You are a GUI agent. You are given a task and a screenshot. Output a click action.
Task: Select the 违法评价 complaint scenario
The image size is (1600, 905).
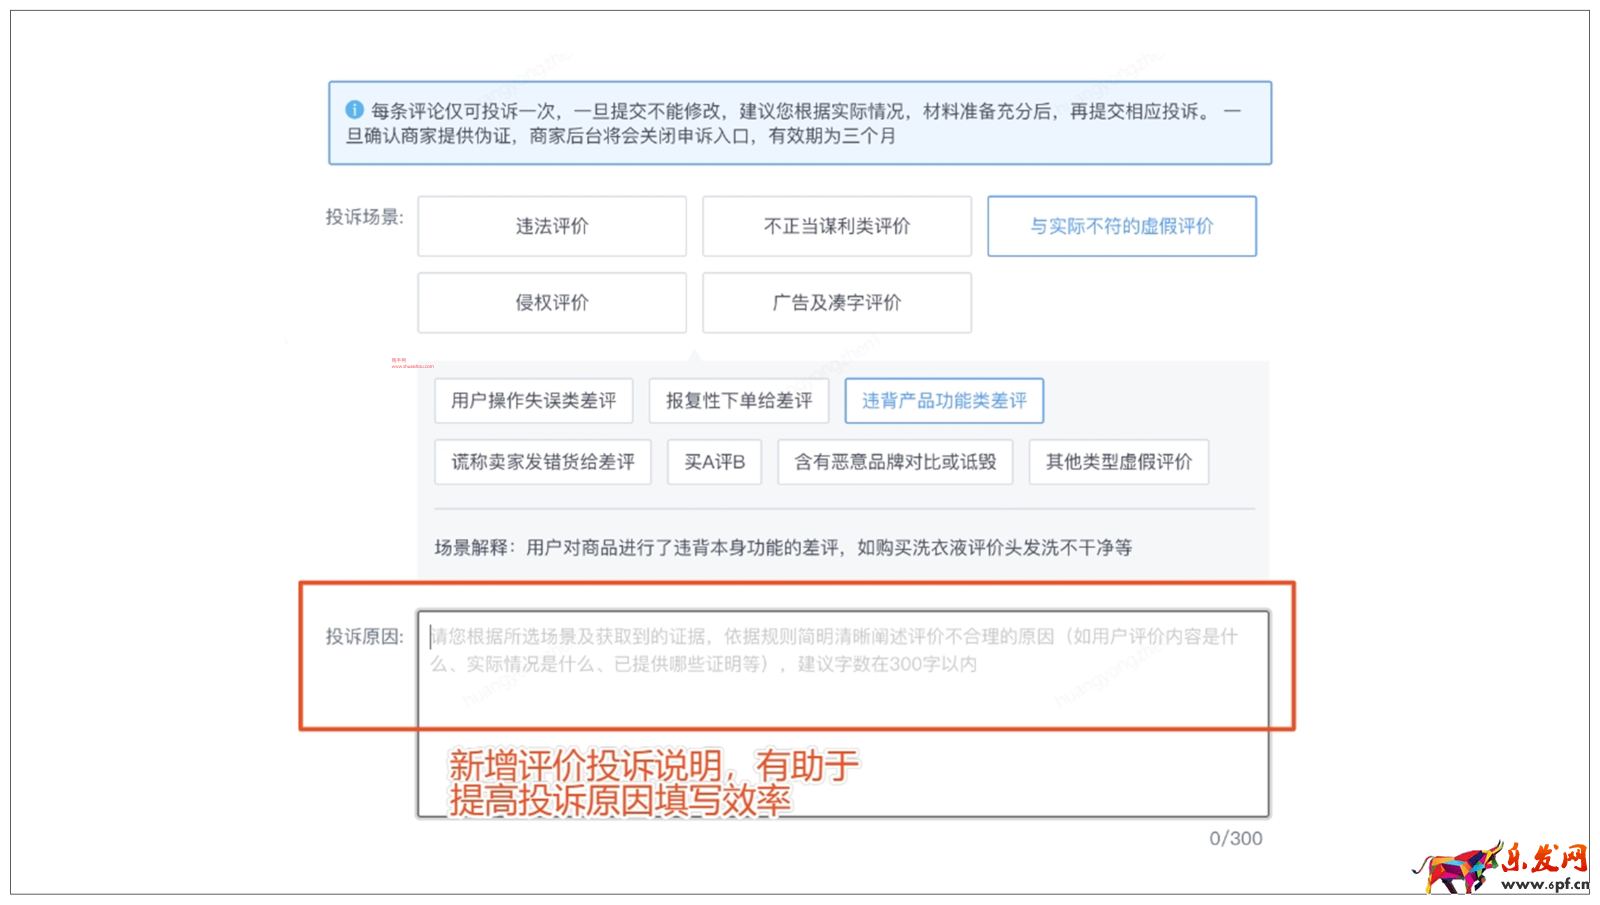[x=551, y=226]
